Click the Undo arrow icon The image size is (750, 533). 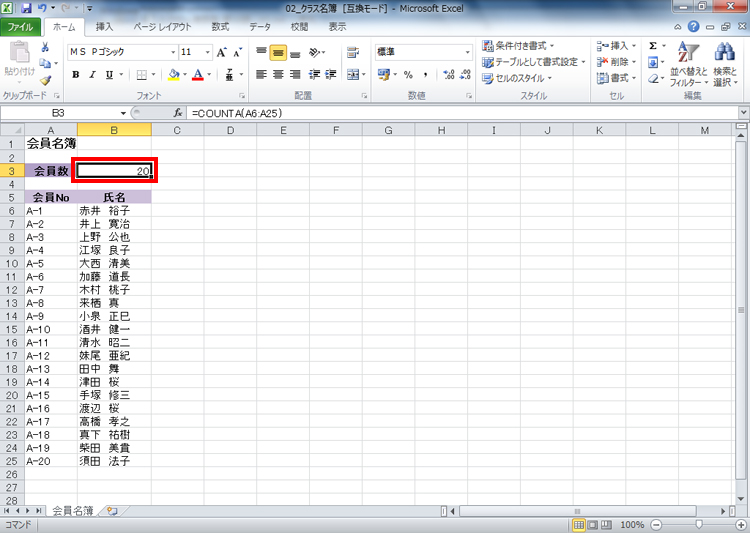(42, 8)
